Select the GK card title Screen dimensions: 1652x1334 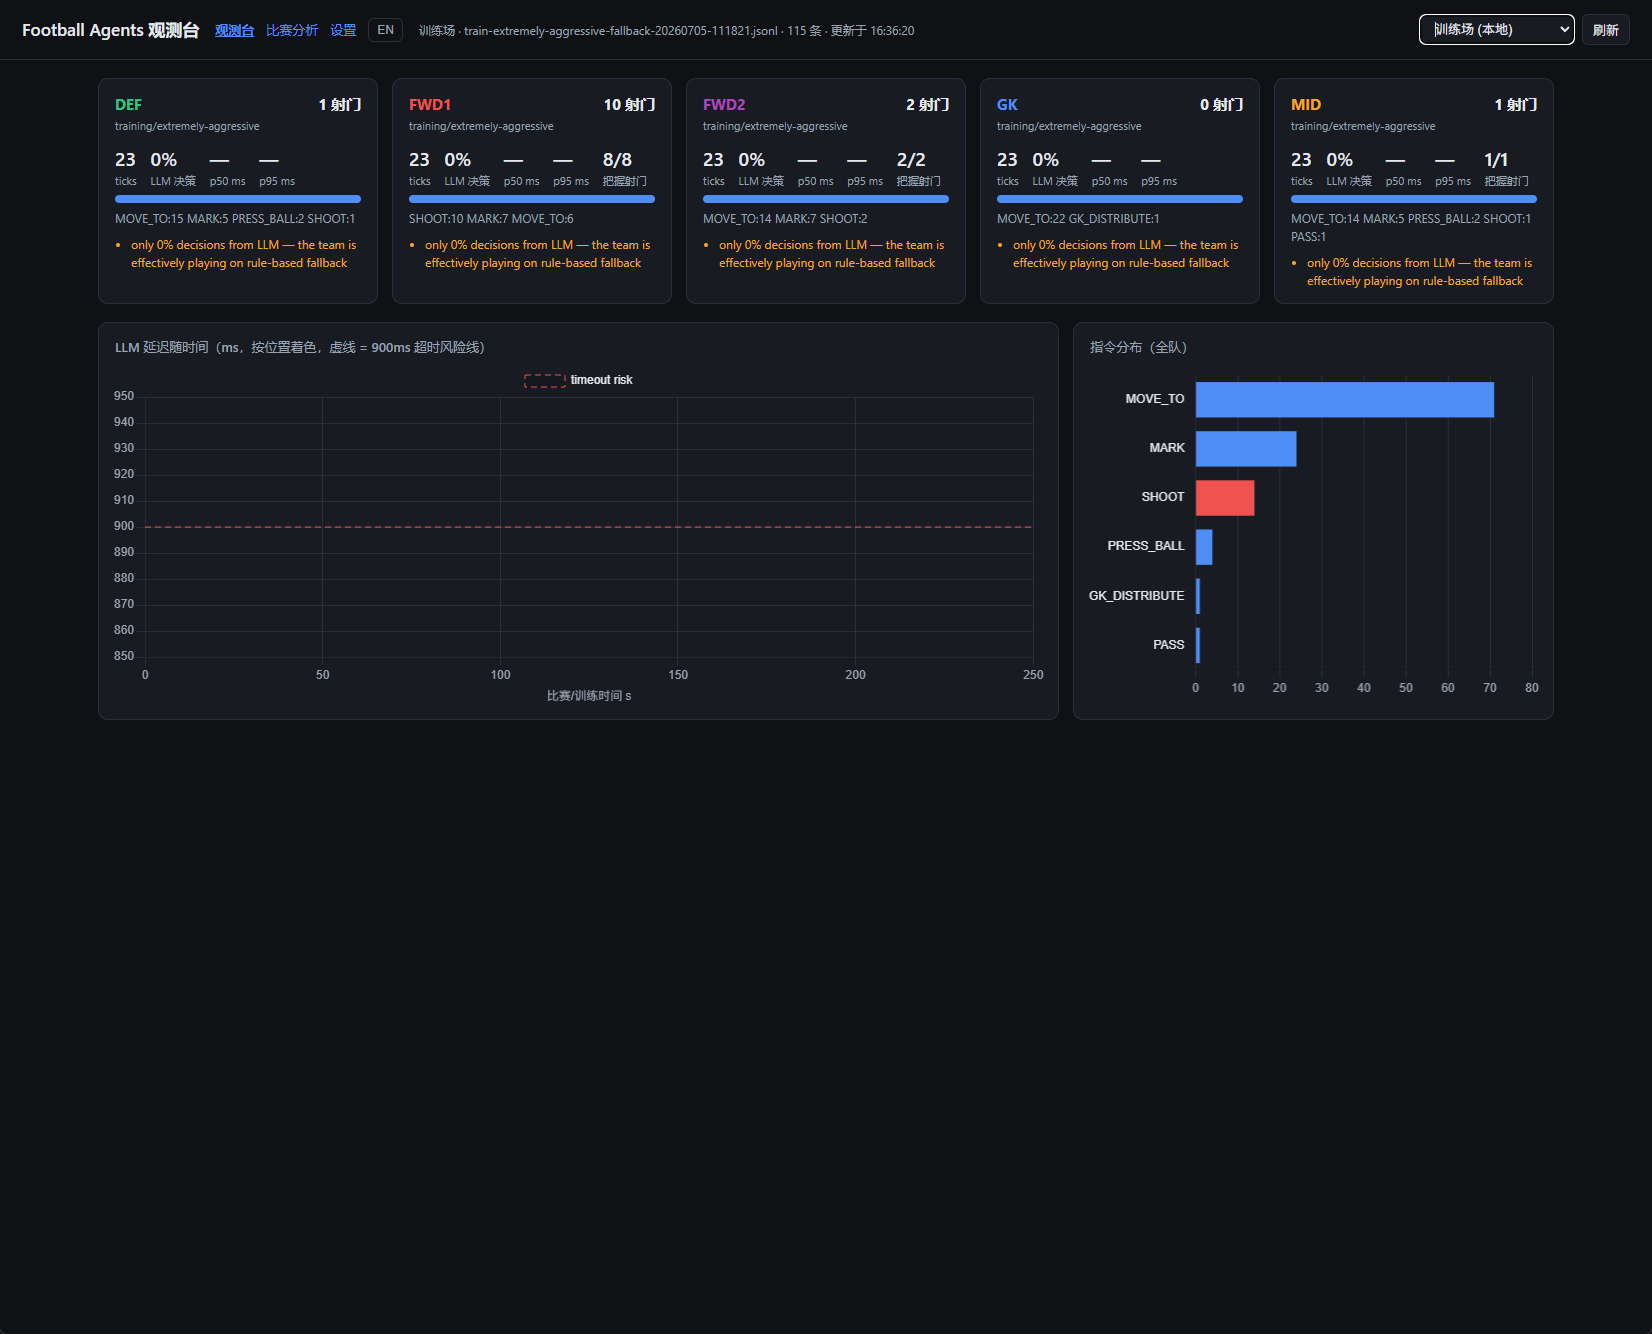tap(1007, 105)
